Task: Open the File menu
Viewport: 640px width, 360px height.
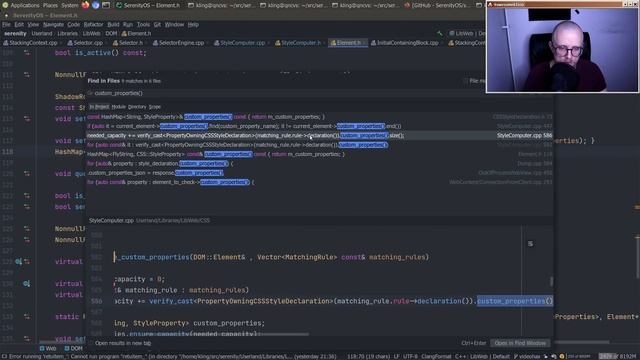Action: [x=6, y=24]
